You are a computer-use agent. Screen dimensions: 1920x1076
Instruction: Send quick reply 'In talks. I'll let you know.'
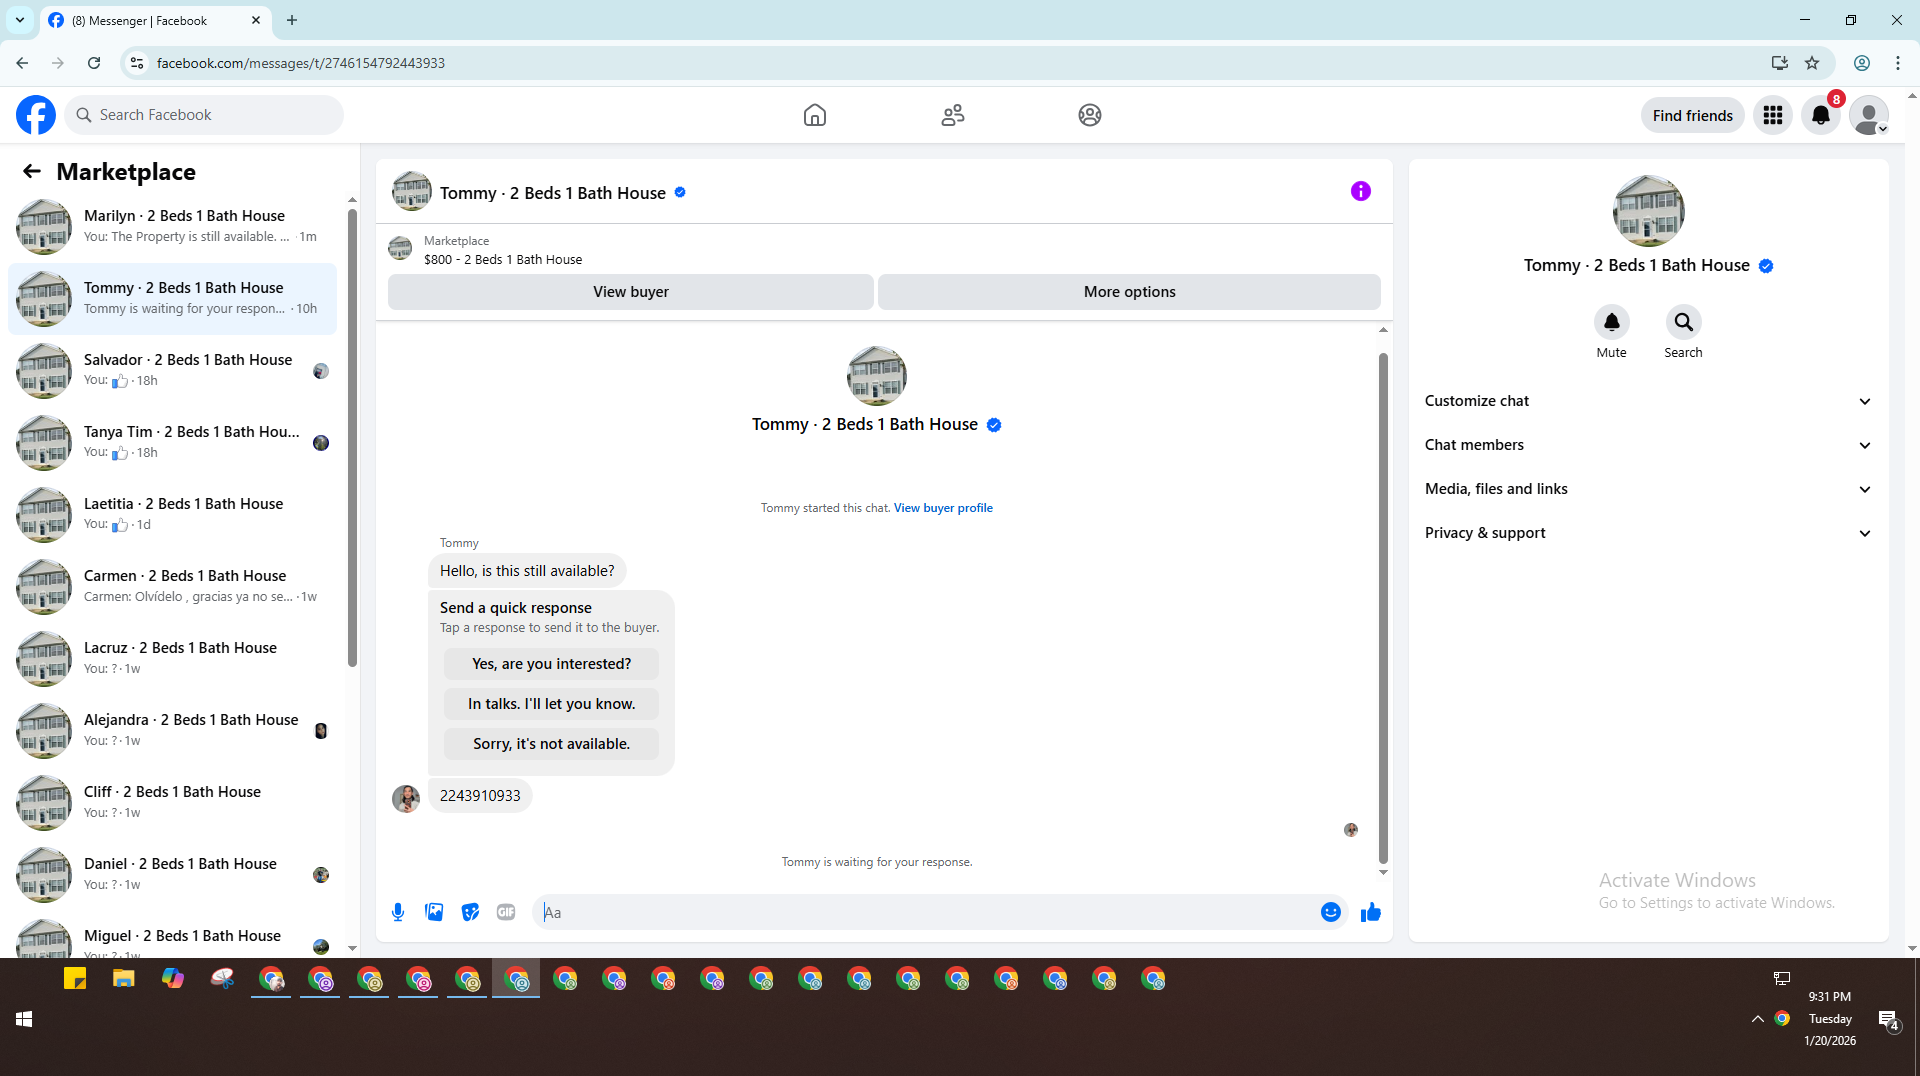click(x=552, y=704)
